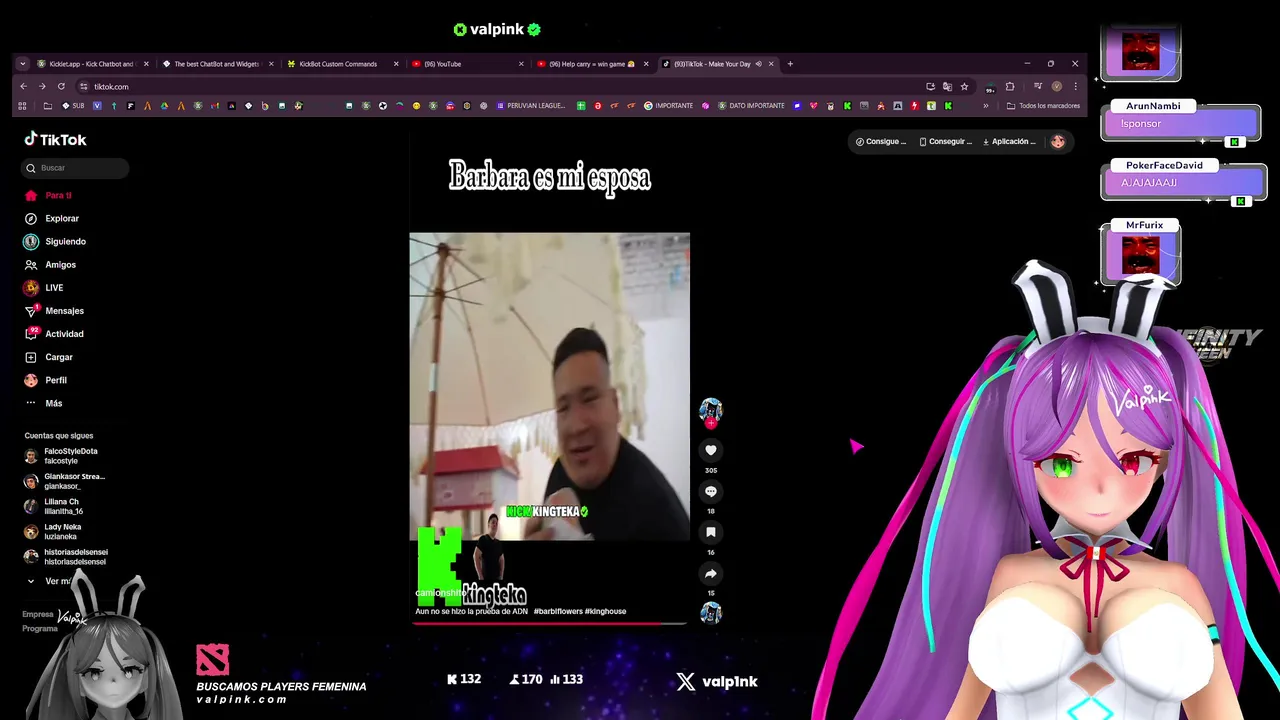Follow the creator via avatar plus

point(711,423)
